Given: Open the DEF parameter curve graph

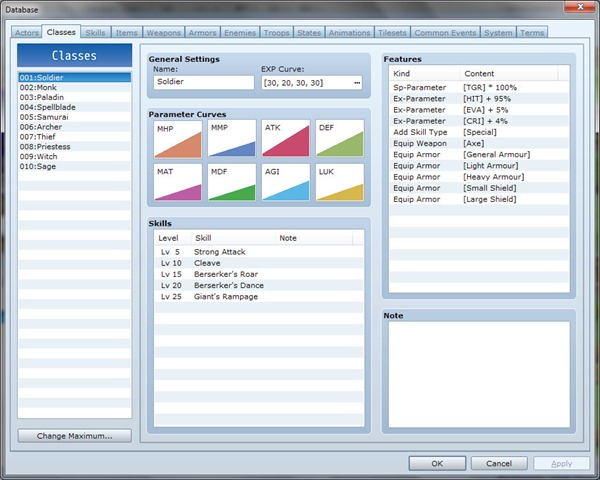Looking at the screenshot, I should [x=340, y=139].
